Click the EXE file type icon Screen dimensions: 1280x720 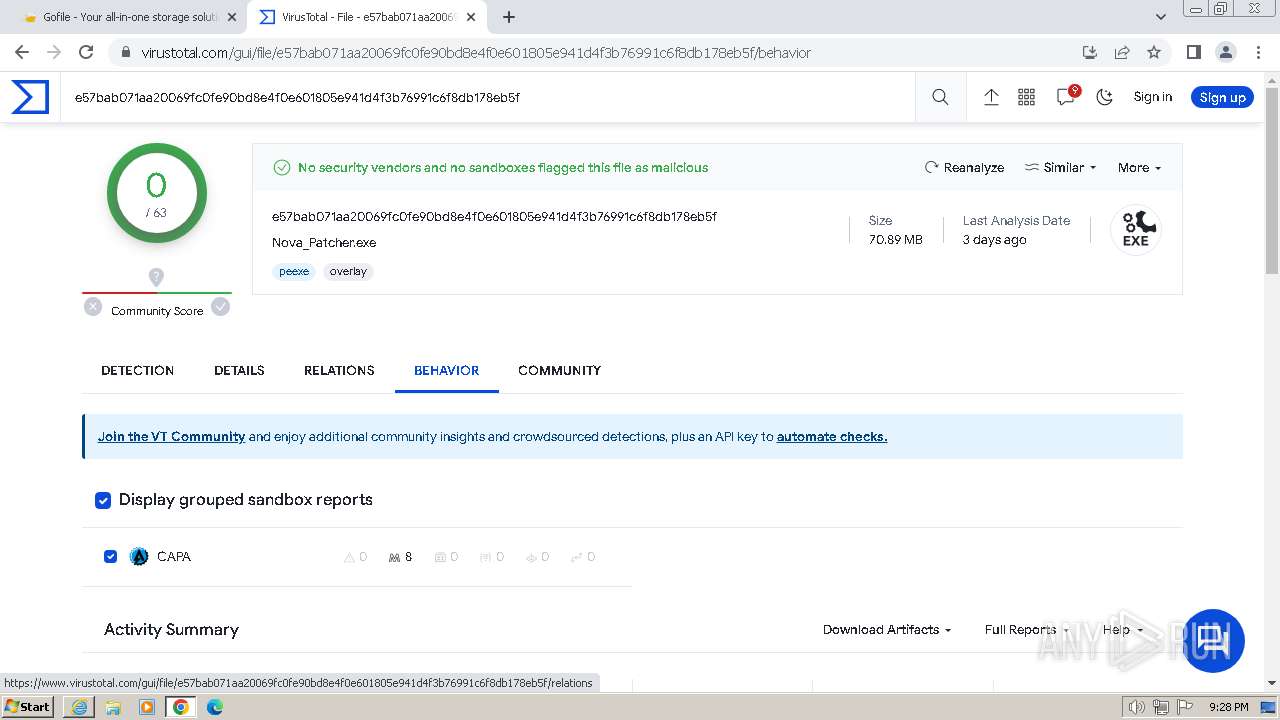pos(1136,230)
